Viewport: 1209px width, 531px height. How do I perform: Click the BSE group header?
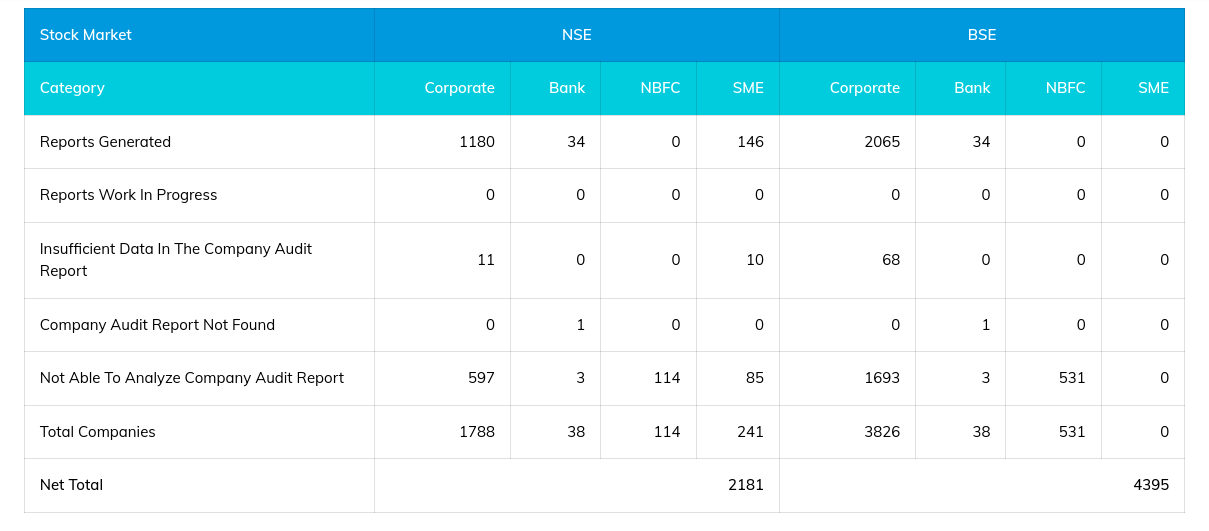(x=982, y=35)
